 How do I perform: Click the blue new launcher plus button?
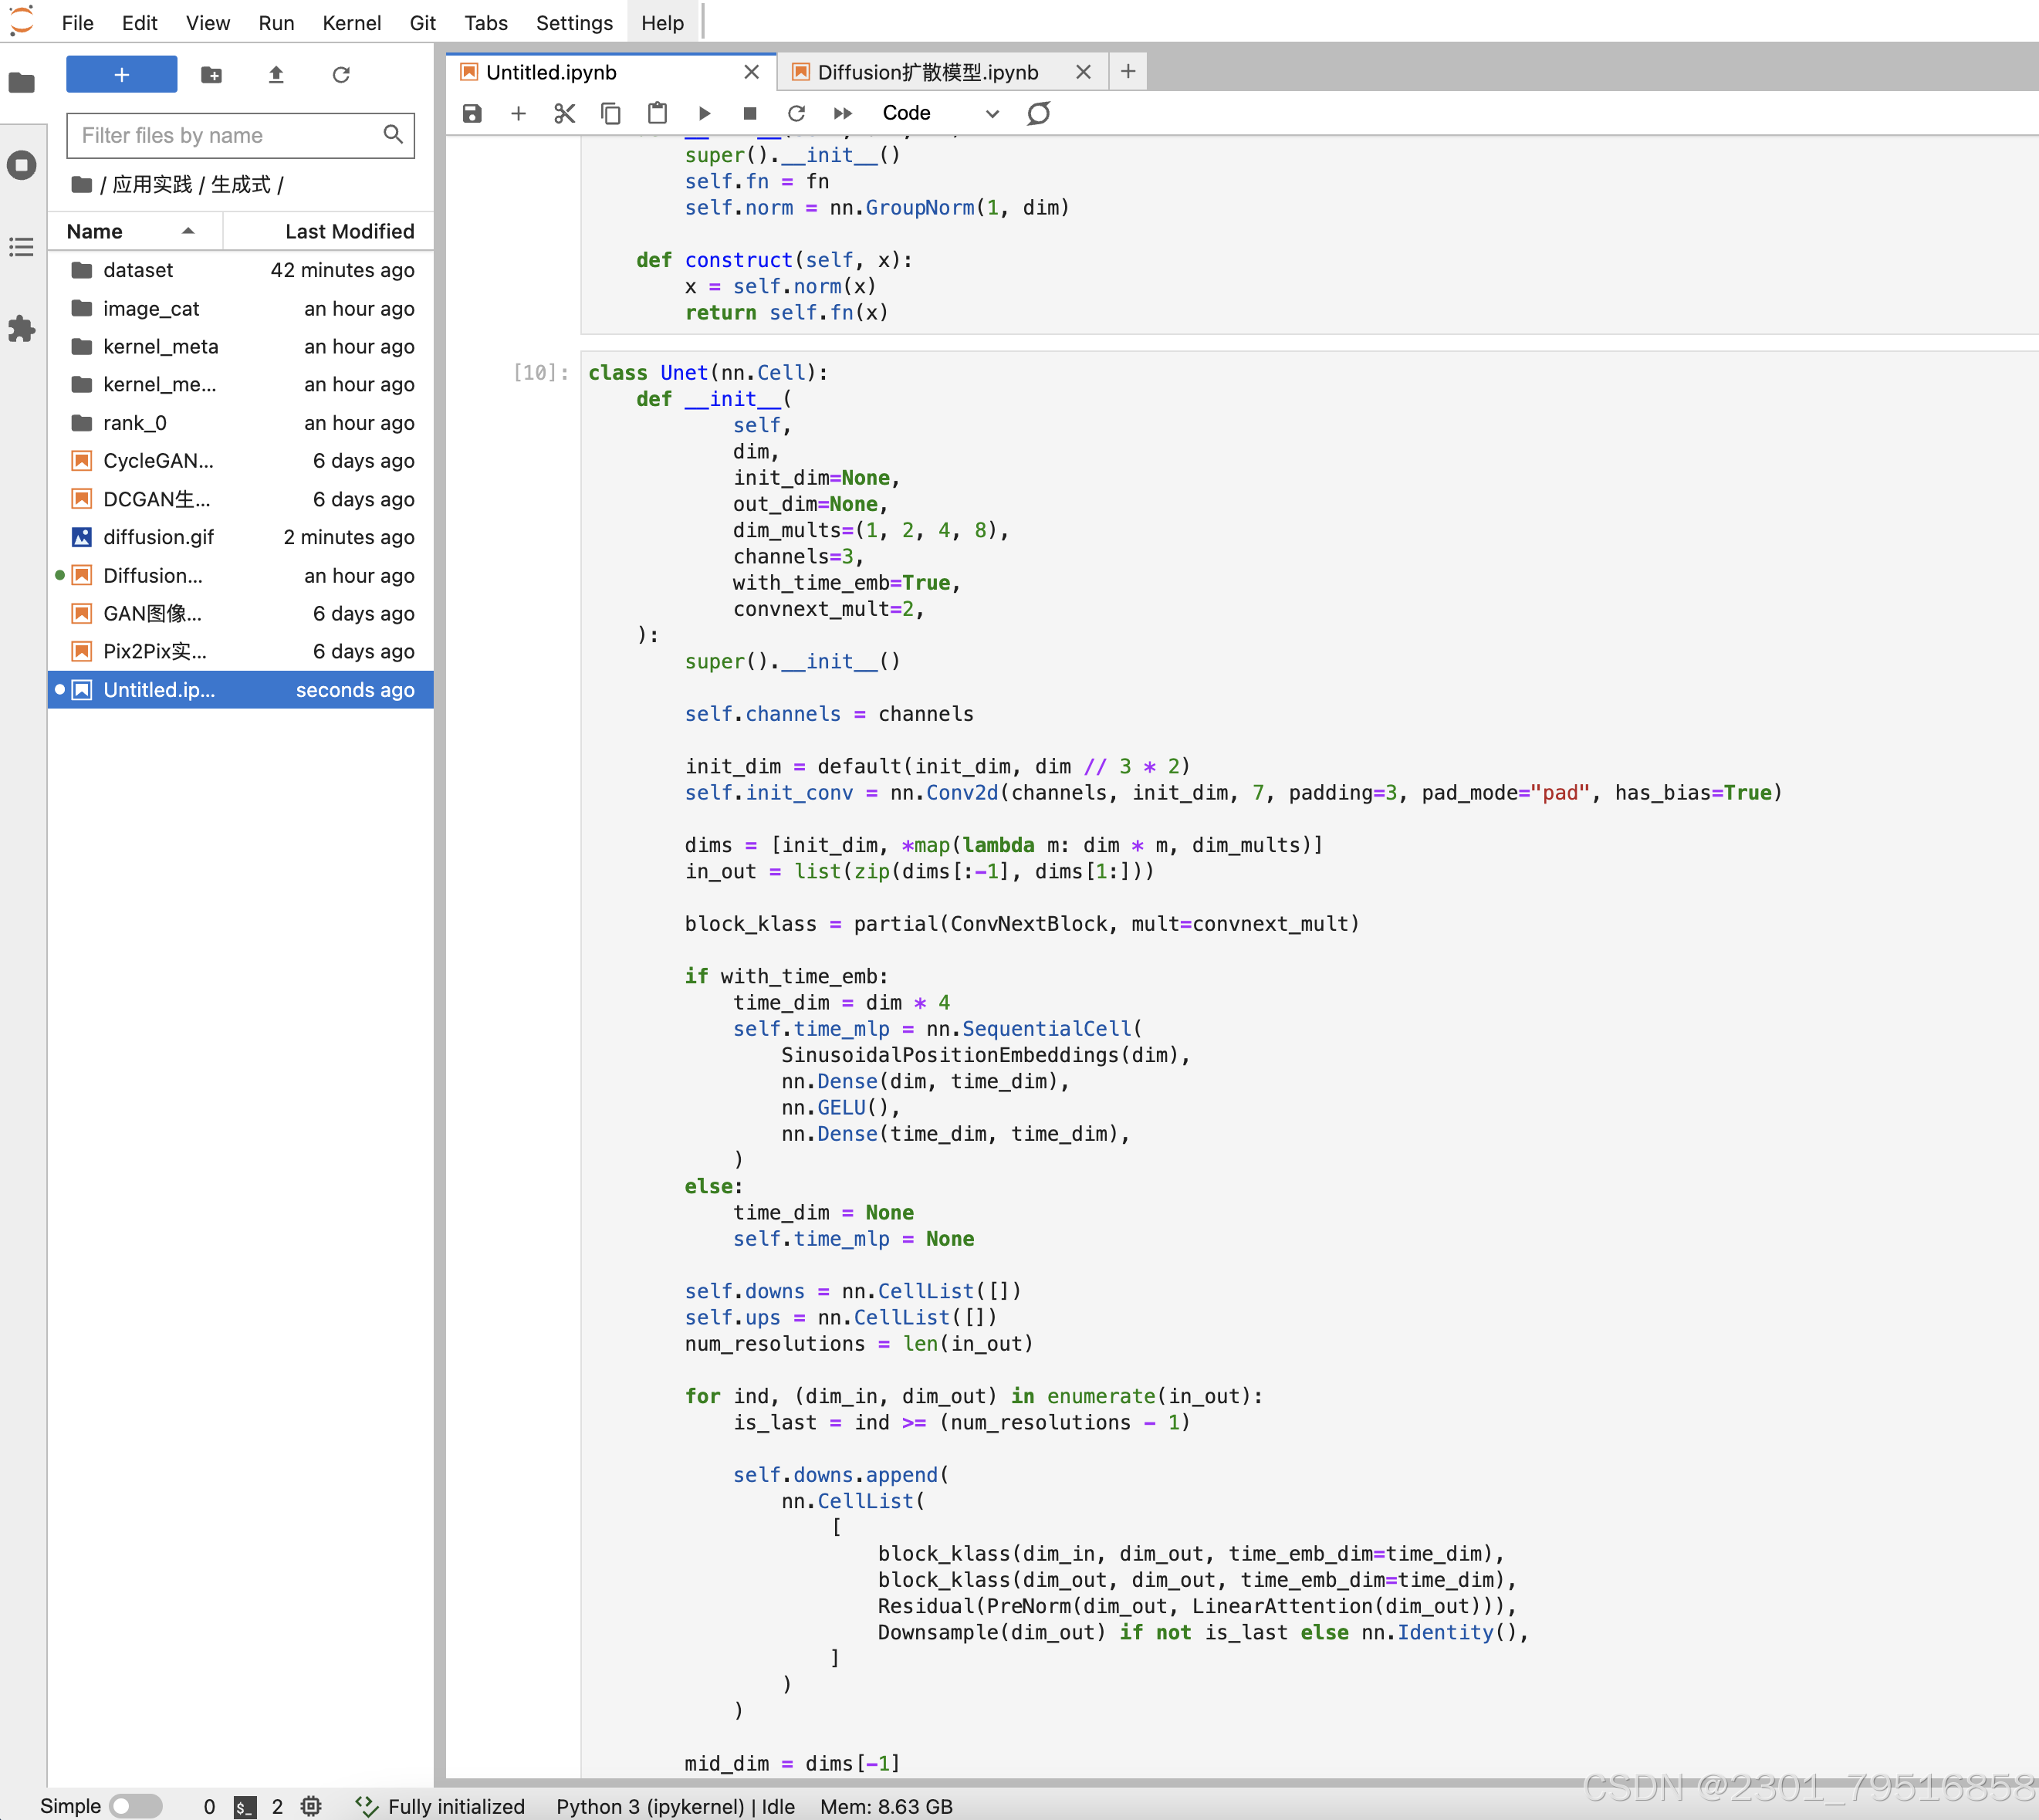pos(122,75)
